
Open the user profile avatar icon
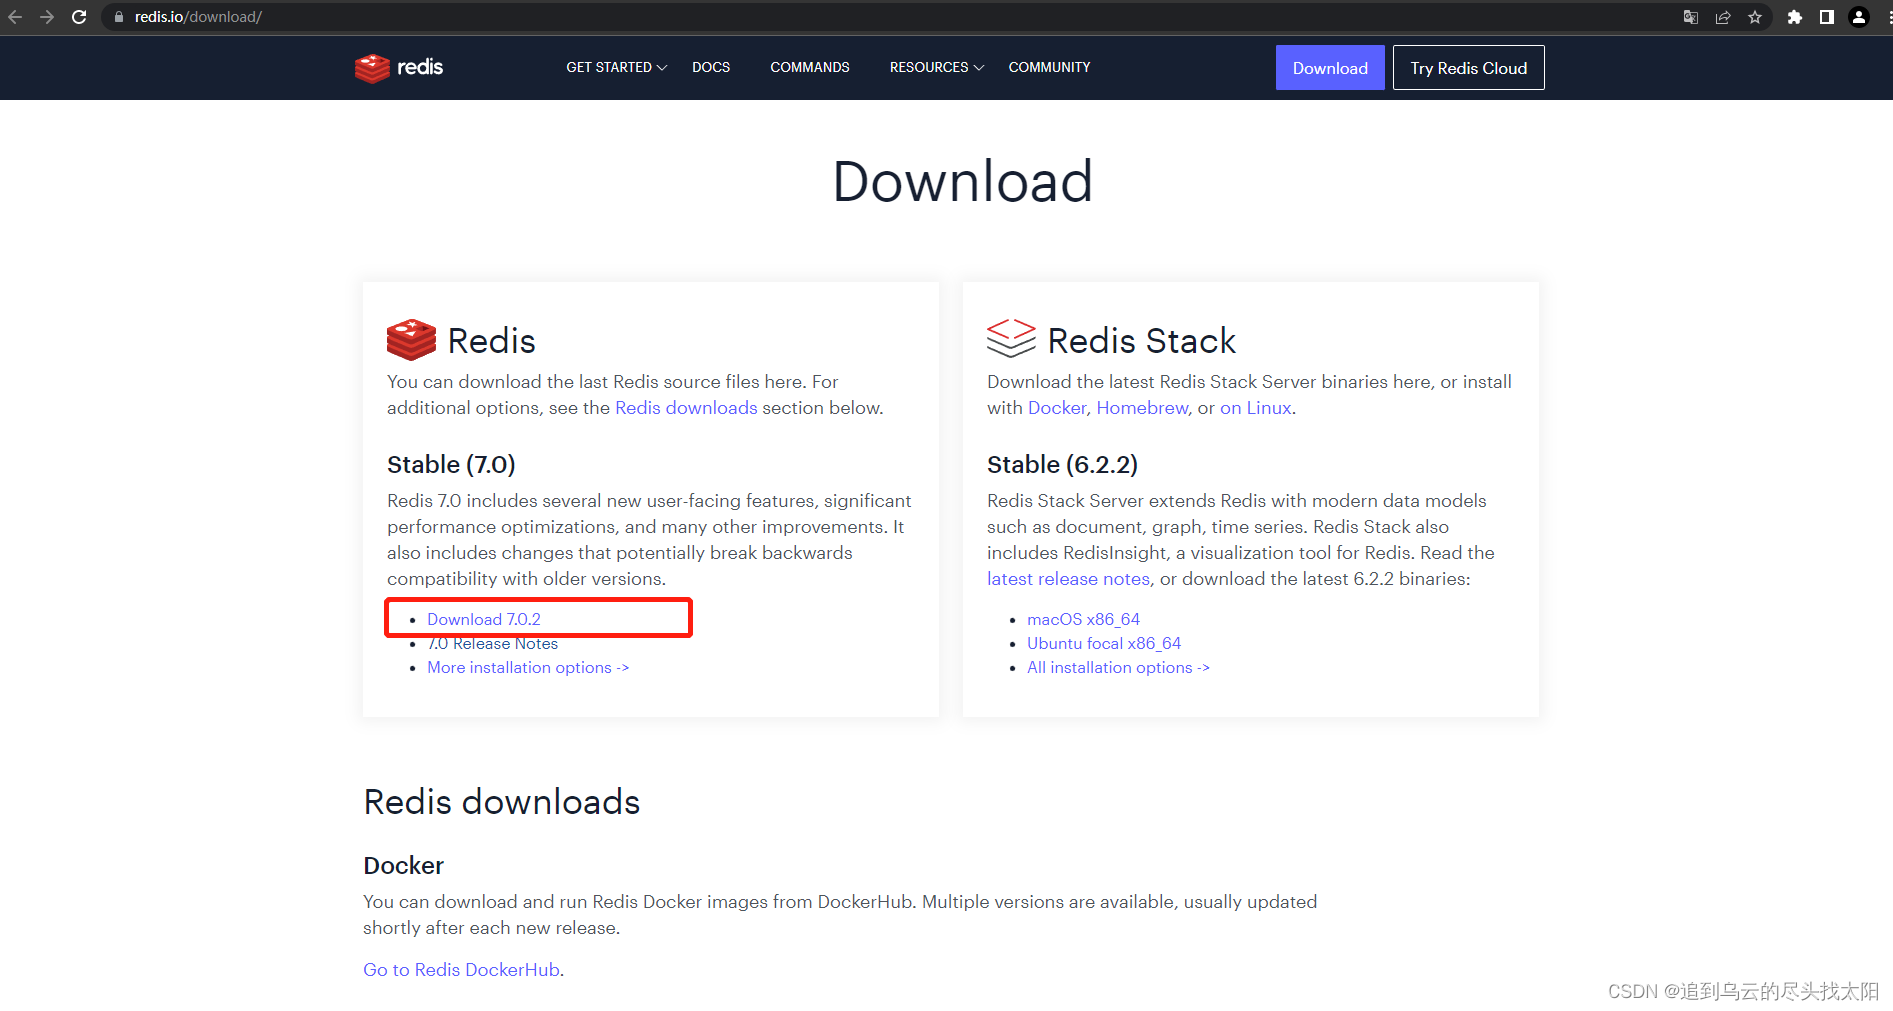coord(1859,17)
